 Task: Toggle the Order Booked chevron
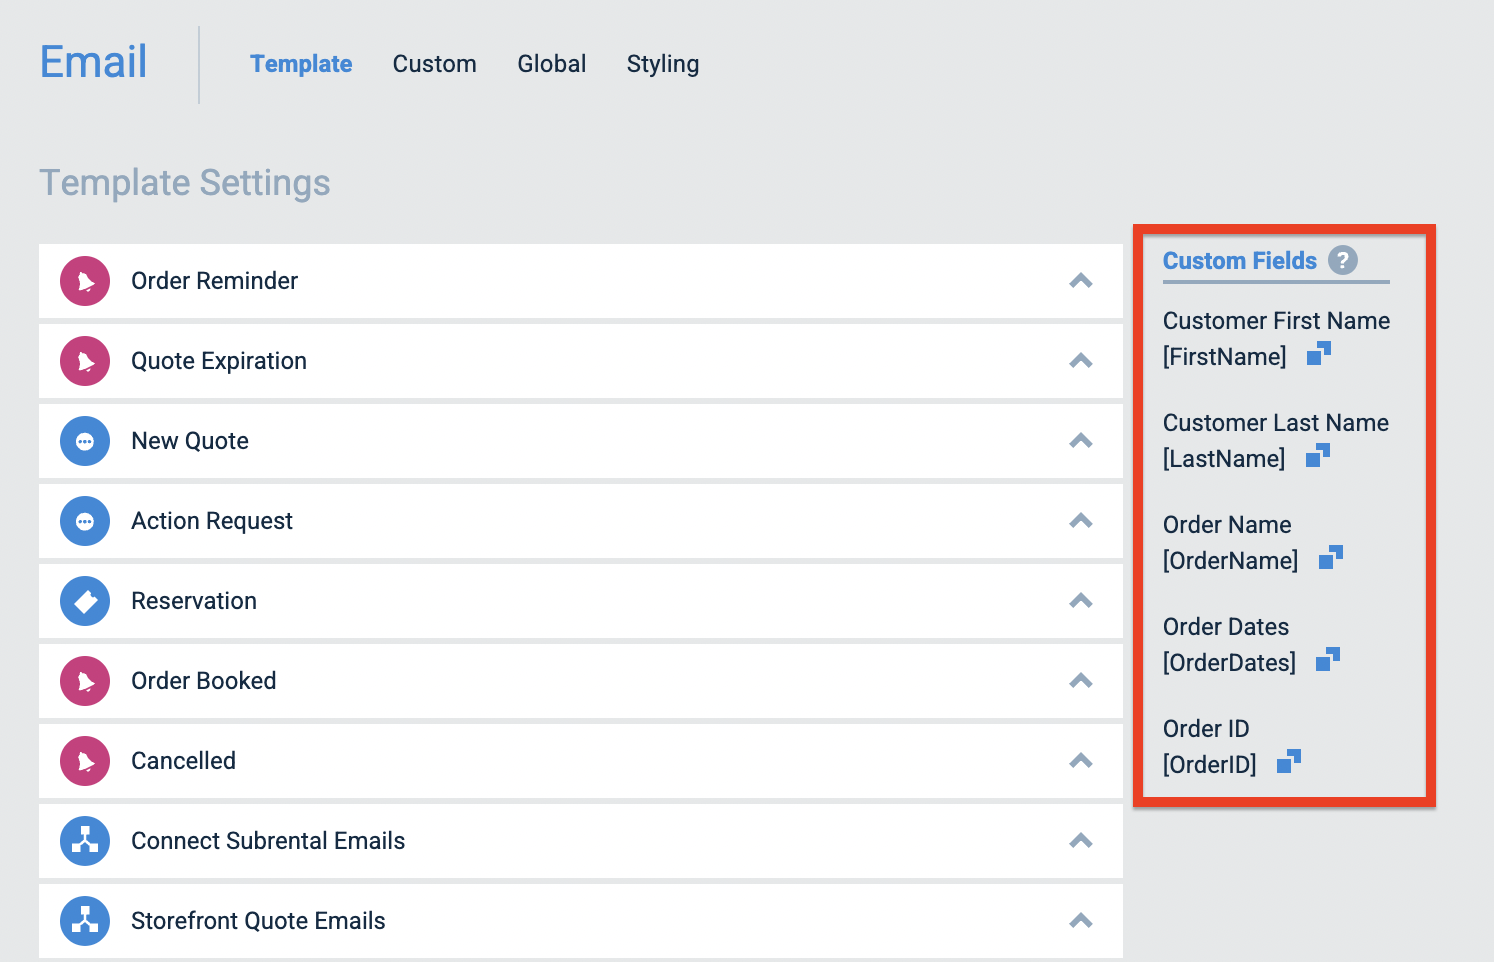(1081, 681)
